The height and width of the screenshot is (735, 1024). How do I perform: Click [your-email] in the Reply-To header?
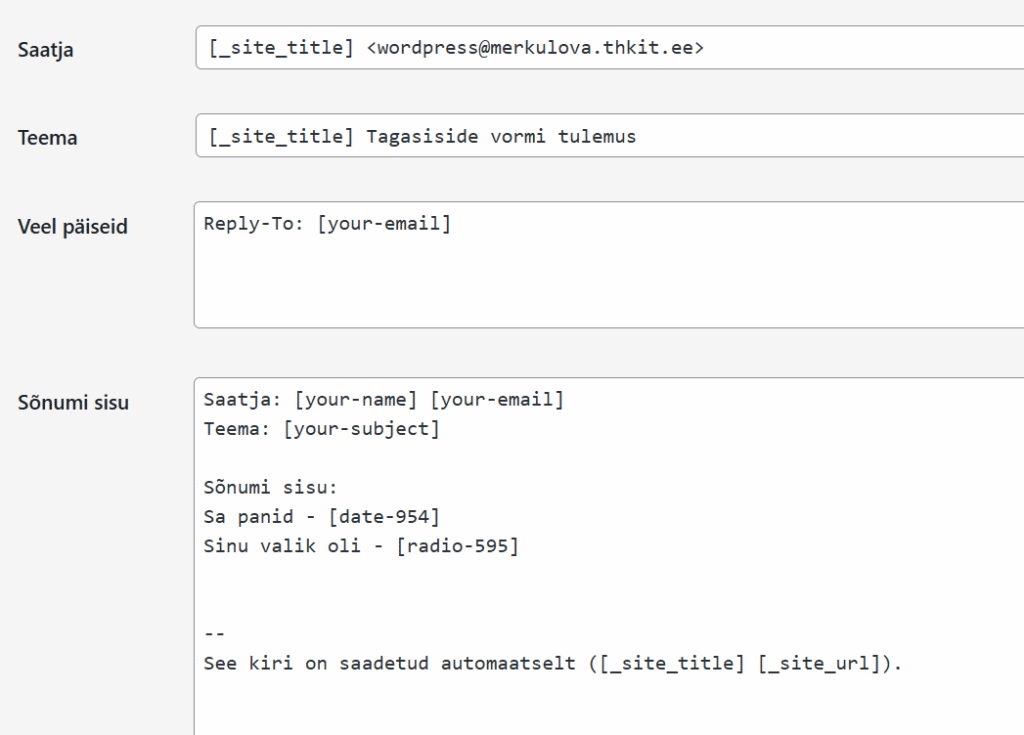pyautogui.click(x=384, y=224)
